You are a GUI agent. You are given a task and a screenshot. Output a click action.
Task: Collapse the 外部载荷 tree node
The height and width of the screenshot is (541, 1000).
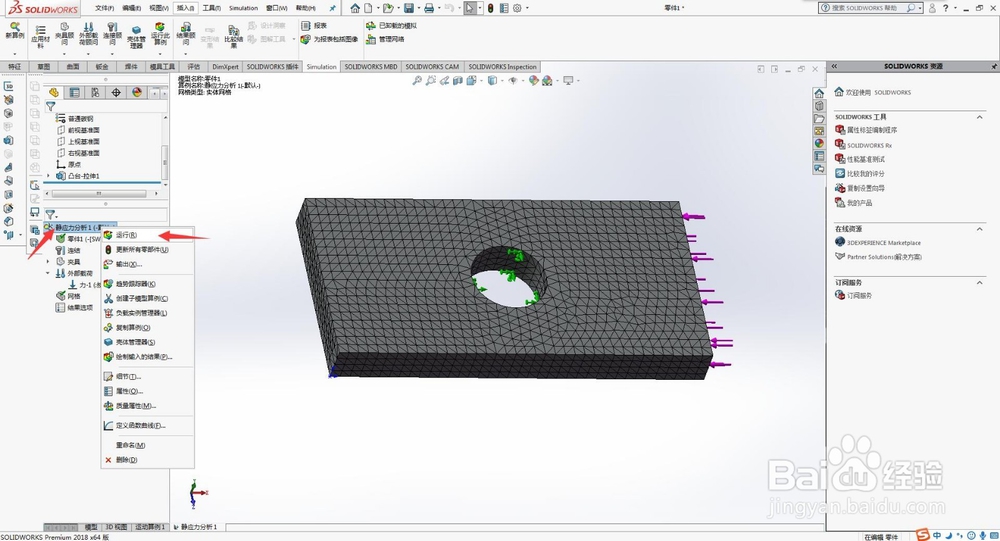pyautogui.click(x=48, y=273)
